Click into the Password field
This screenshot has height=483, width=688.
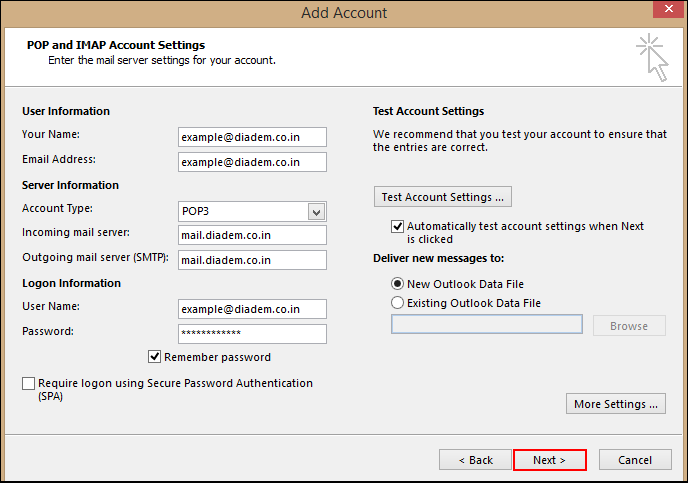pos(252,334)
